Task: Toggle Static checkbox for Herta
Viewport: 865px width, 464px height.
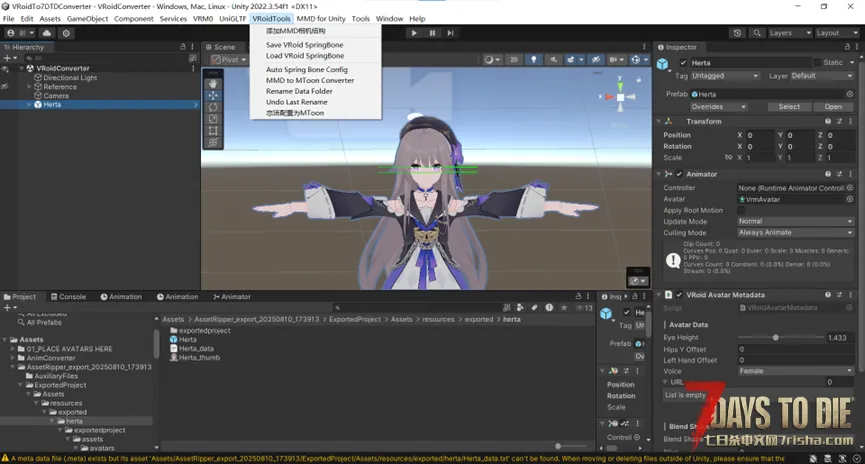Action: tap(817, 63)
